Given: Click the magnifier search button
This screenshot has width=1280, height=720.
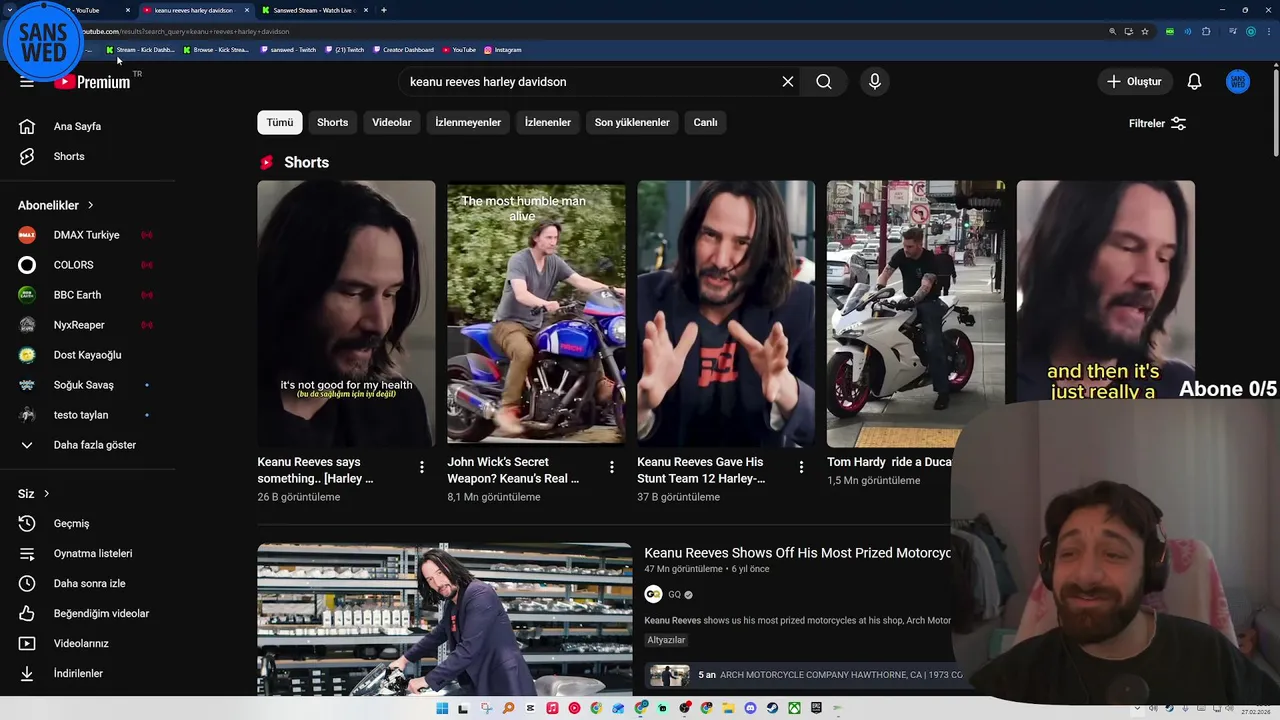Looking at the screenshot, I should coord(824,82).
